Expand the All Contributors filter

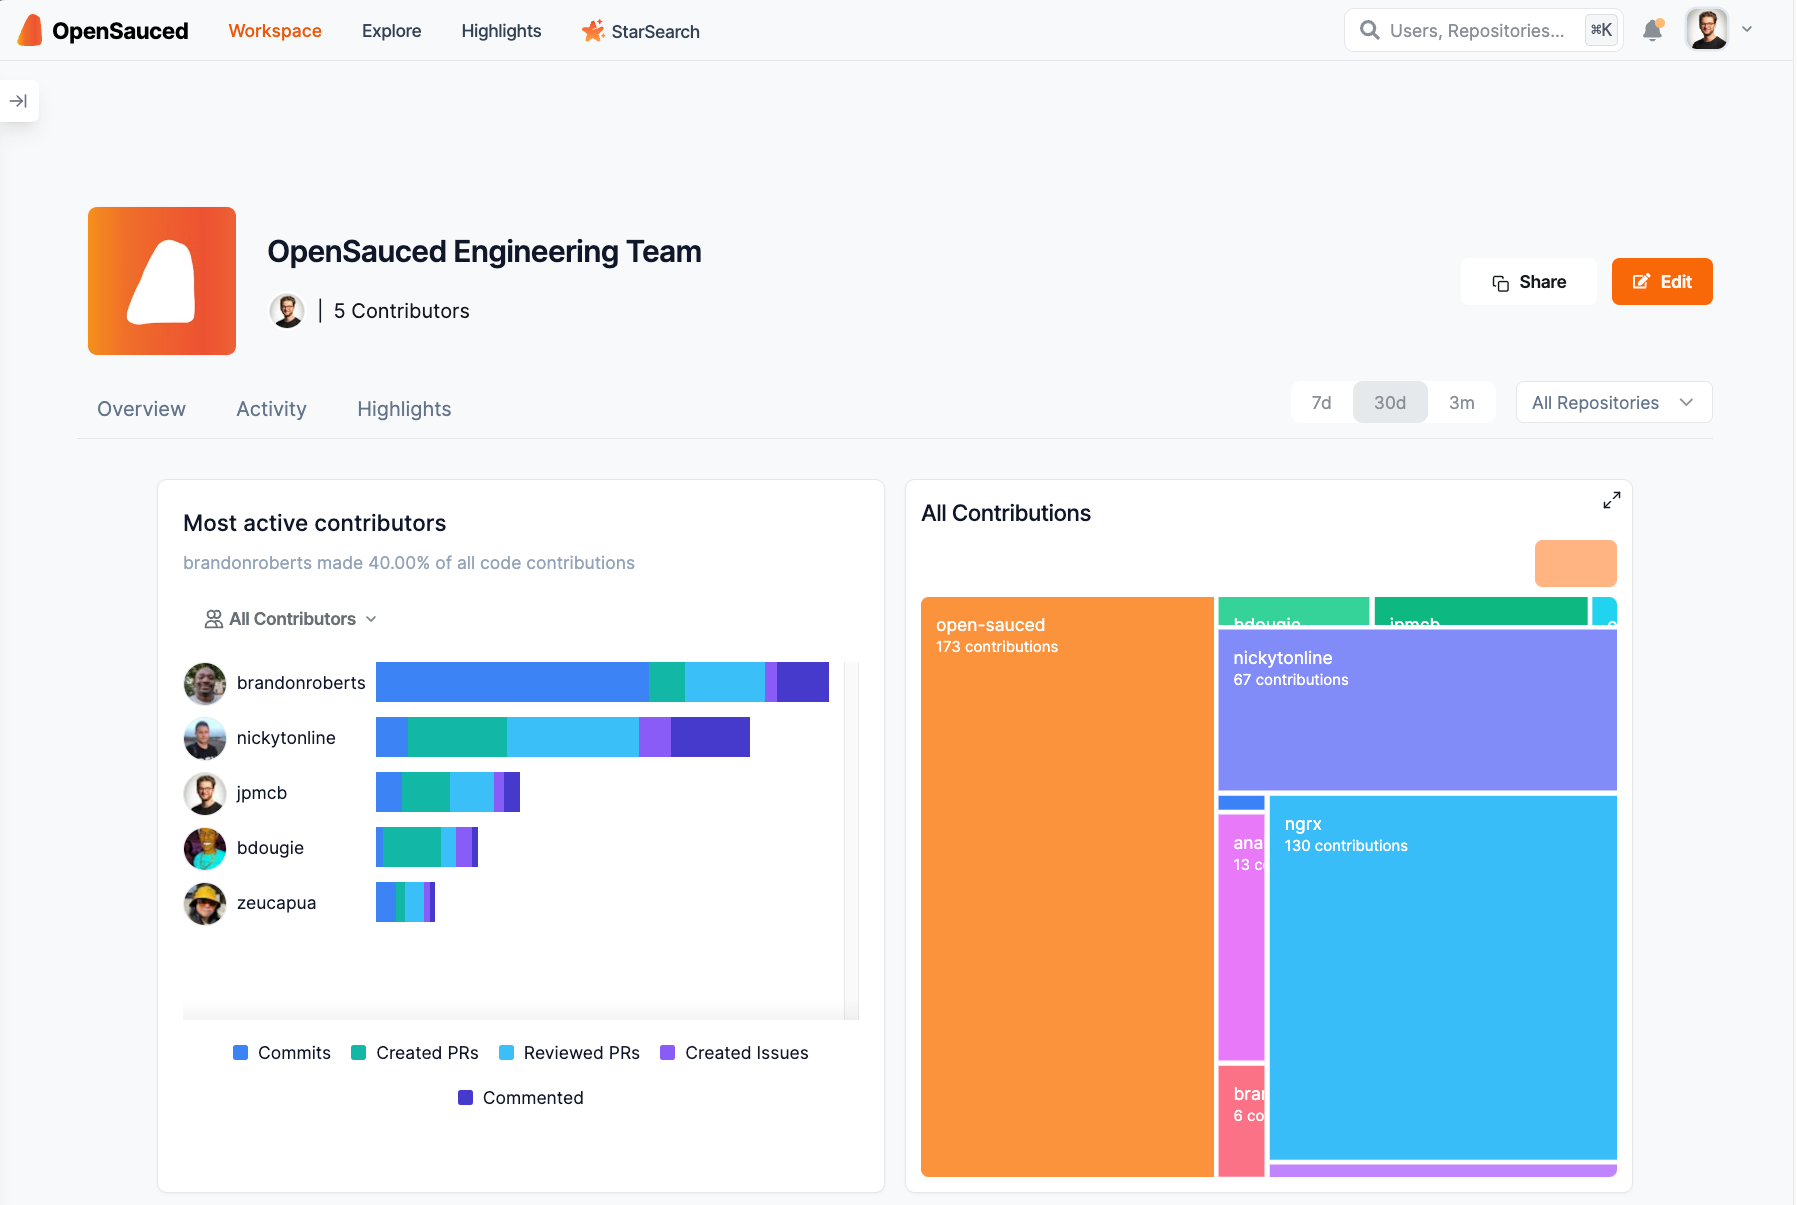click(x=291, y=619)
